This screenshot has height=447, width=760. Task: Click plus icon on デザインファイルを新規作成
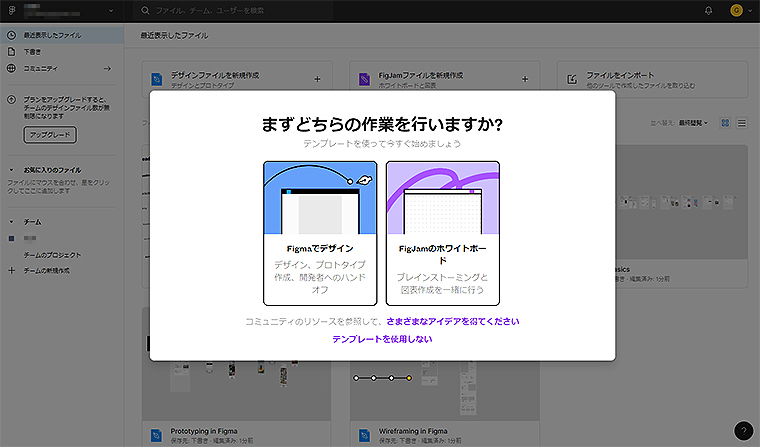point(317,78)
